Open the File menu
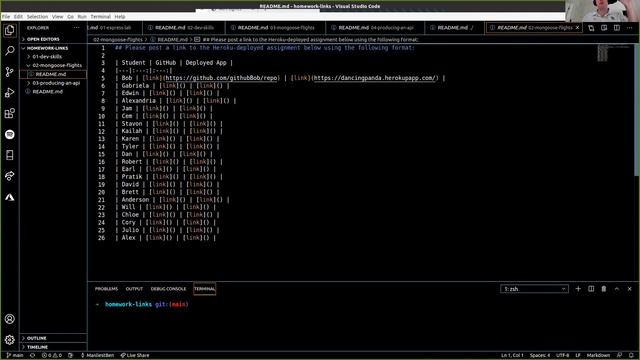This screenshot has width=640, height=360. coord(6,17)
